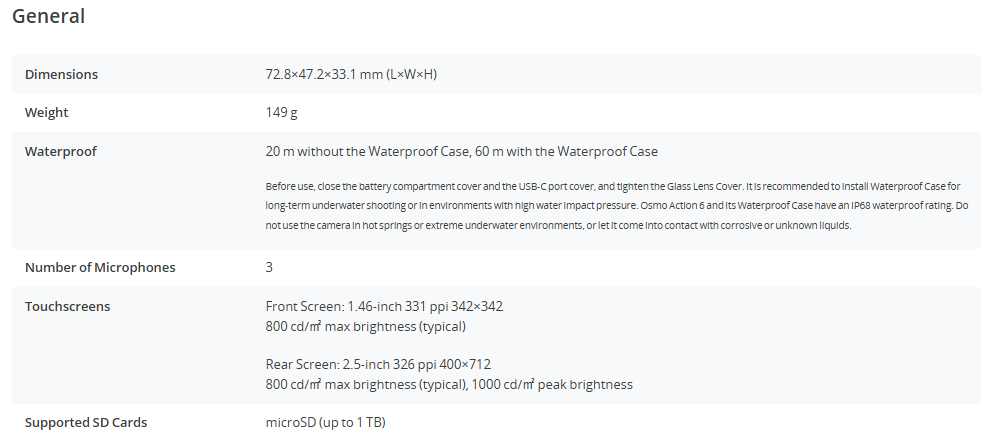Select the Touchscreens row label
This screenshot has width=994, height=438.
(68, 306)
